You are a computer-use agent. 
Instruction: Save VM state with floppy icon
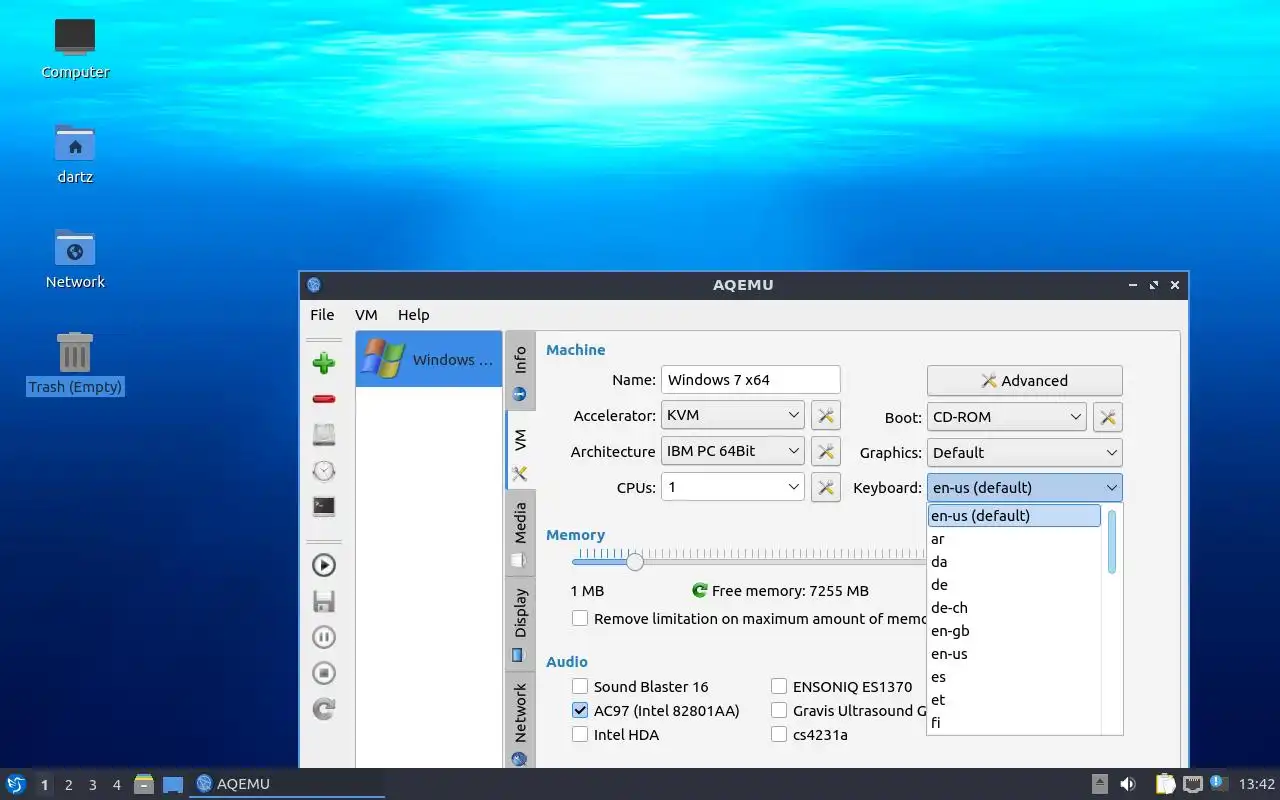(323, 601)
